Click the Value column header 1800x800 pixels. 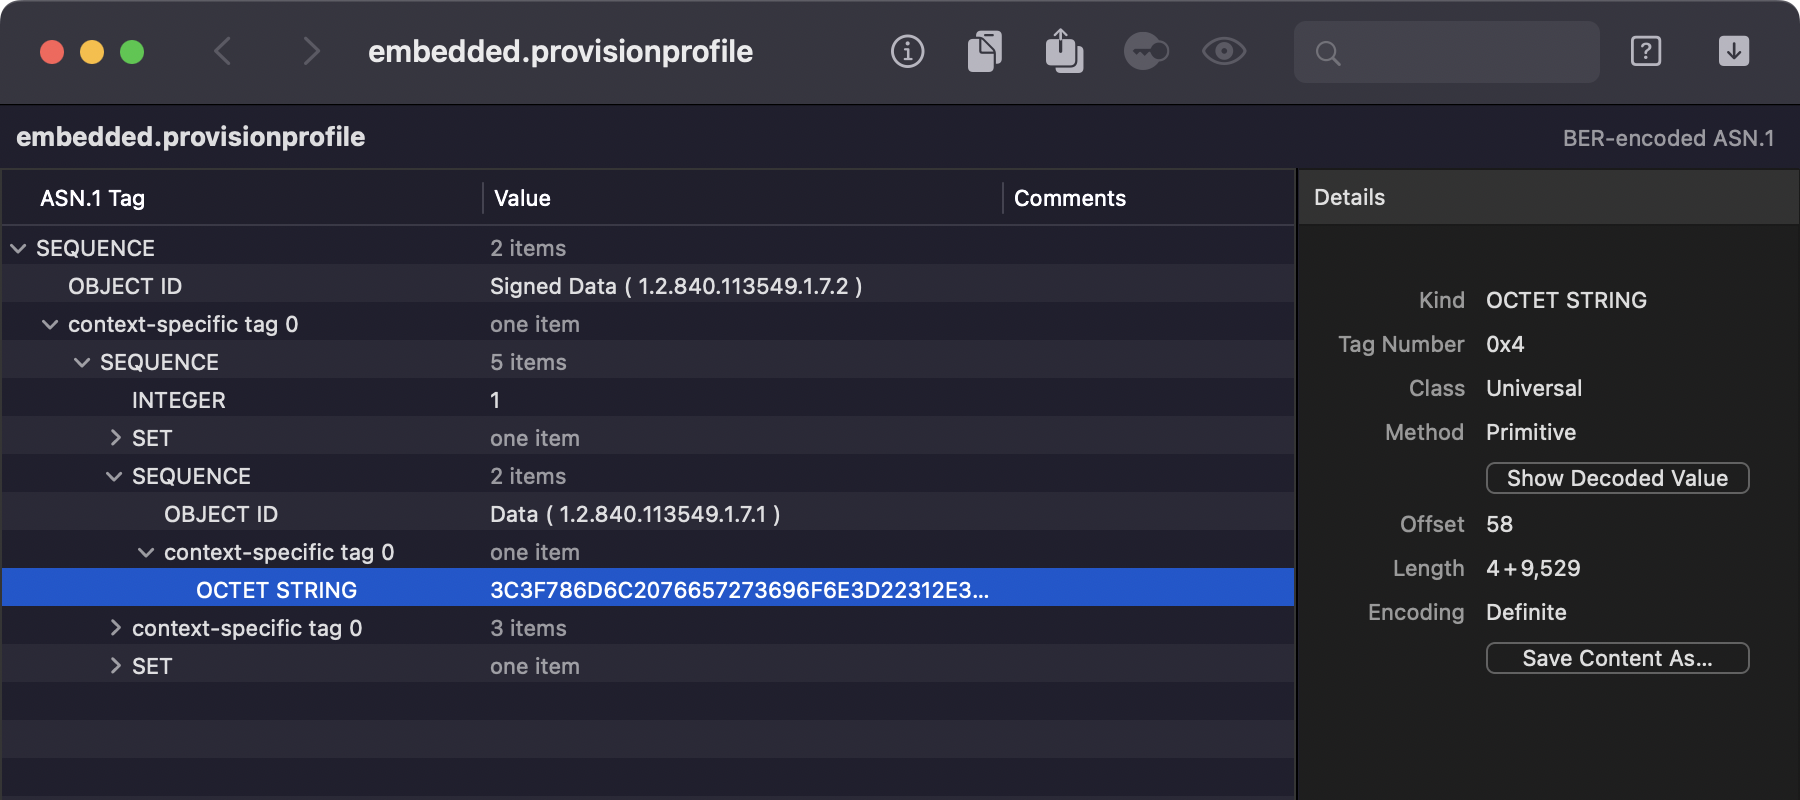point(522,198)
